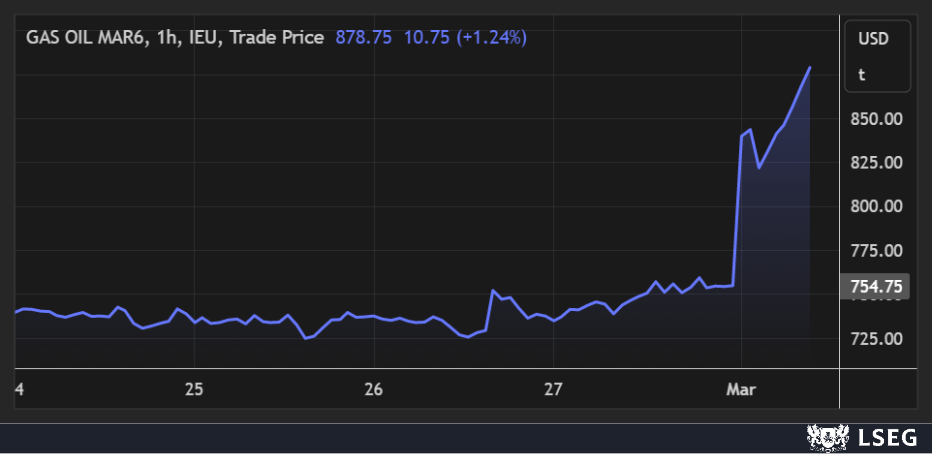
Task: Select date 26 on the time axis
Action: [x=374, y=388]
